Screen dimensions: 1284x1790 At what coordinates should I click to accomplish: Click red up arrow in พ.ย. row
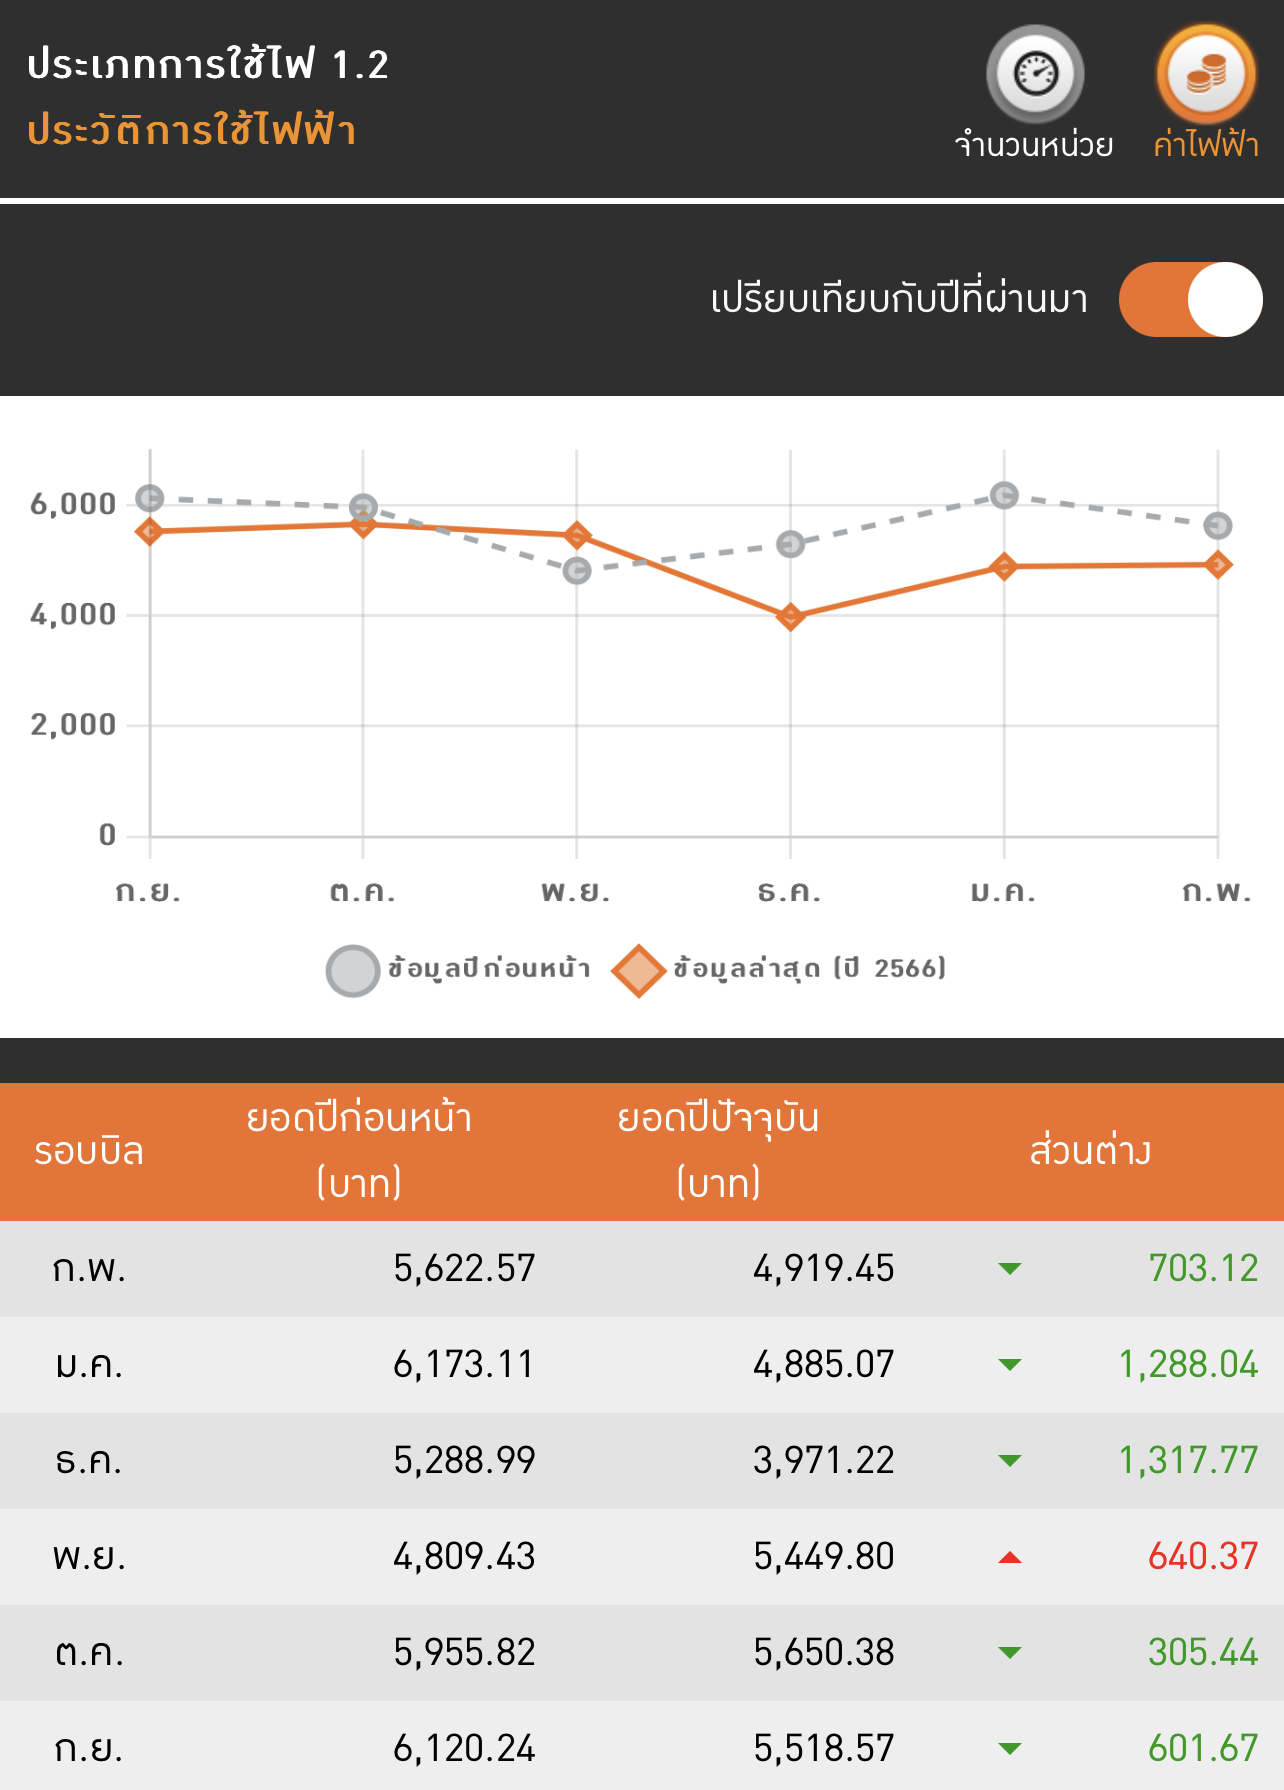[1010, 1557]
